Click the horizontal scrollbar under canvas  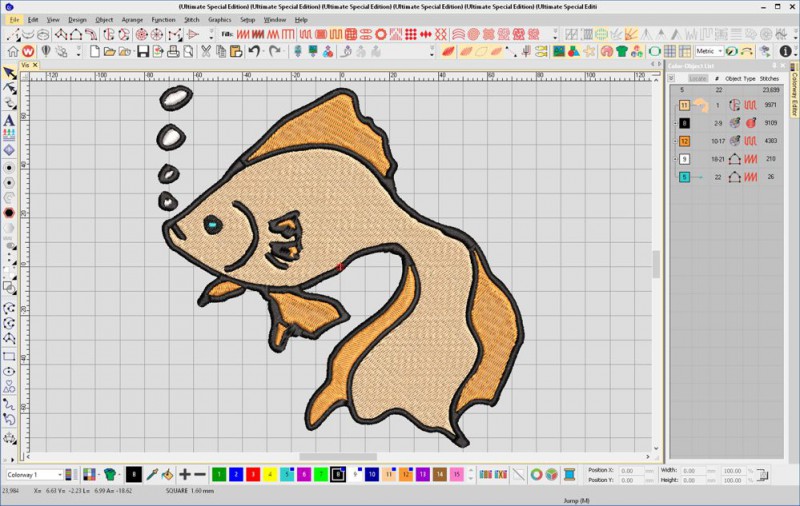338,457
